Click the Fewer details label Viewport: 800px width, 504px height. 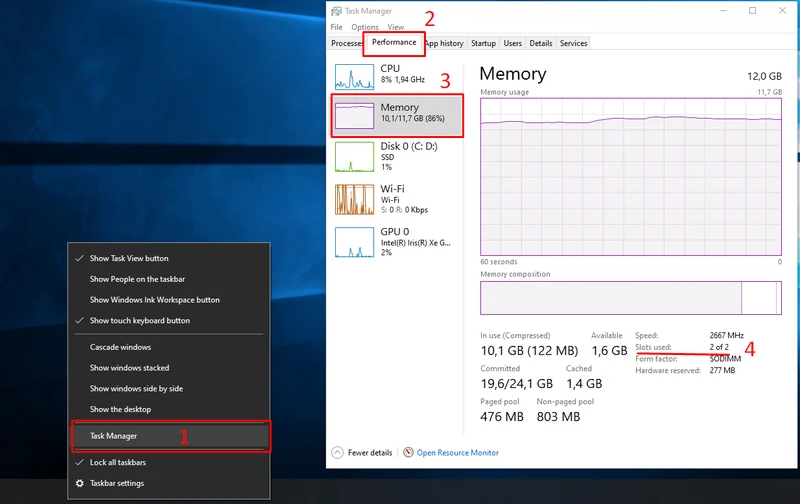370,452
